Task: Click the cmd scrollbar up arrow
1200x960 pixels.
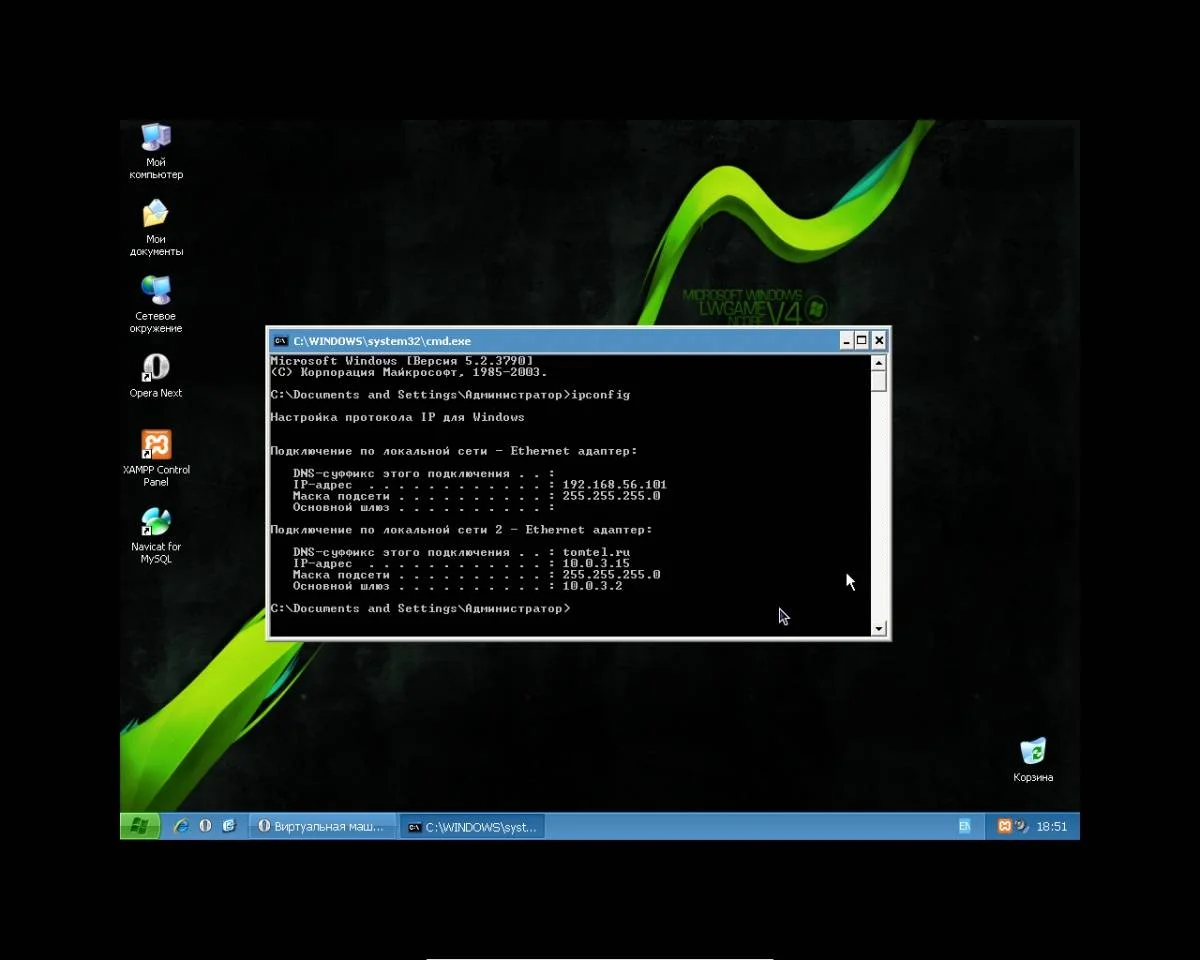Action: (x=879, y=362)
